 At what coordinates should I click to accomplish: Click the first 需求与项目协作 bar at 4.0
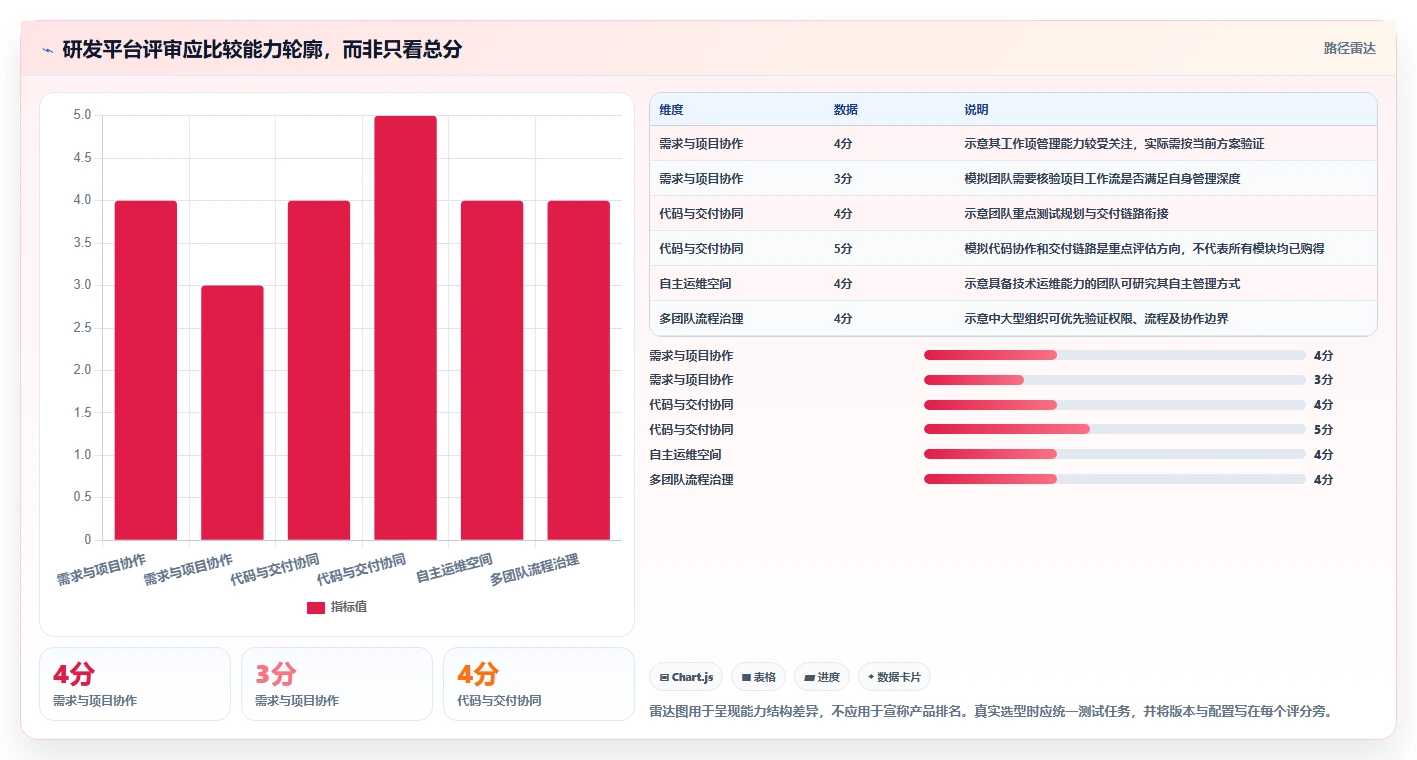click(146, 370)
